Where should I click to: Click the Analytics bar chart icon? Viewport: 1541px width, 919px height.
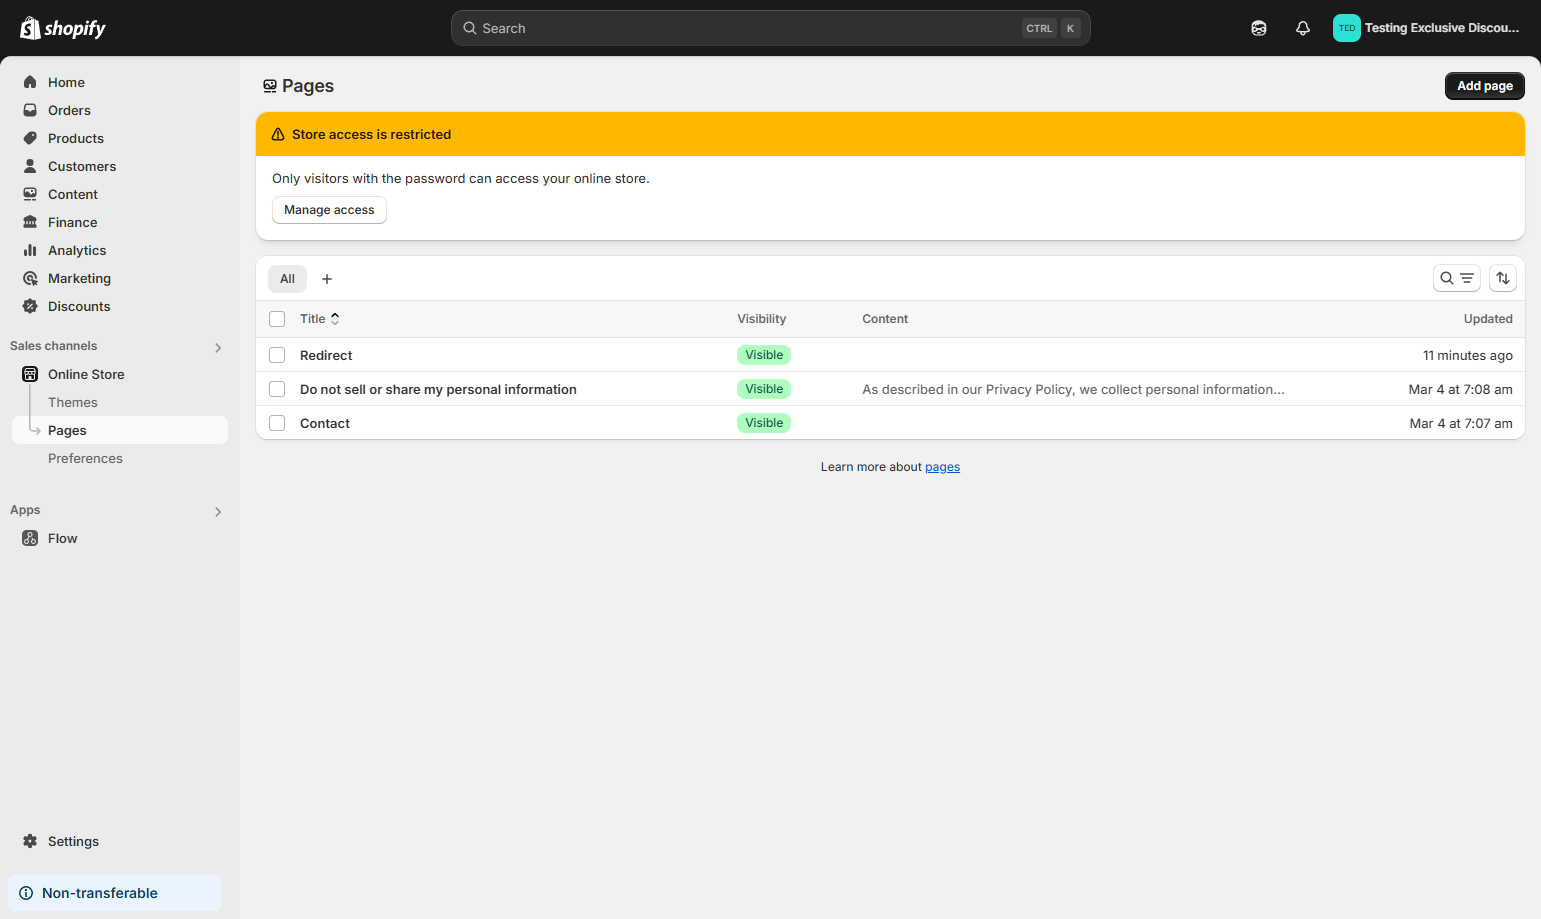coord(30,250)
